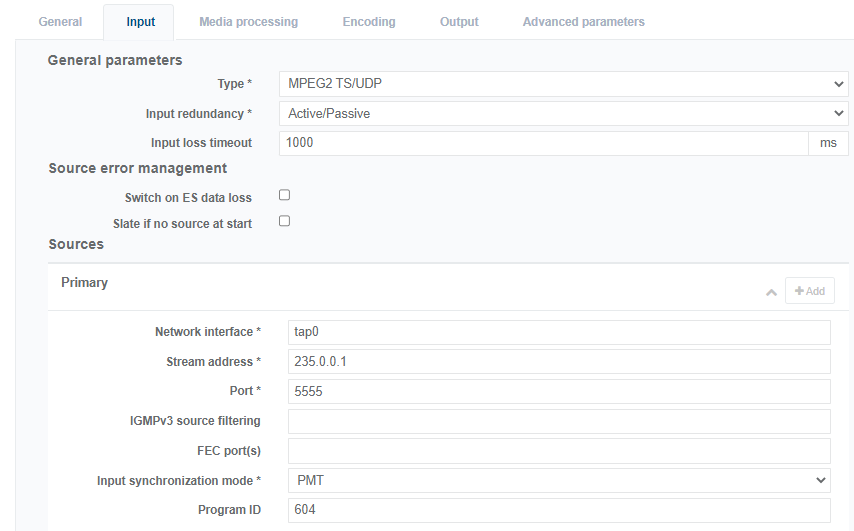The height and width of the screenshot is (531, 854).
Task: Switch to the General tab
Action: tap(60, 22)
